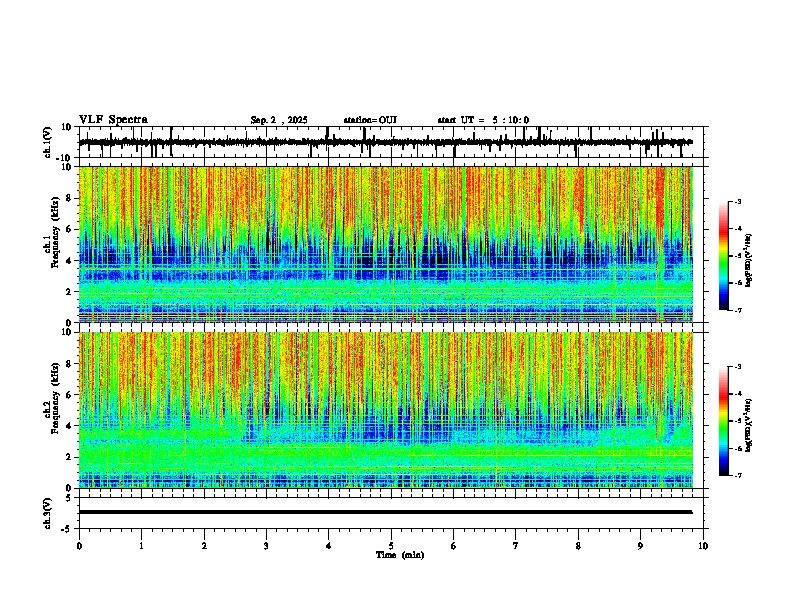The width and height of the screenshot is (792, 612).
Task: Click the "4" tick on ch.2 frequency axis
Action: (x=70, y=426)
